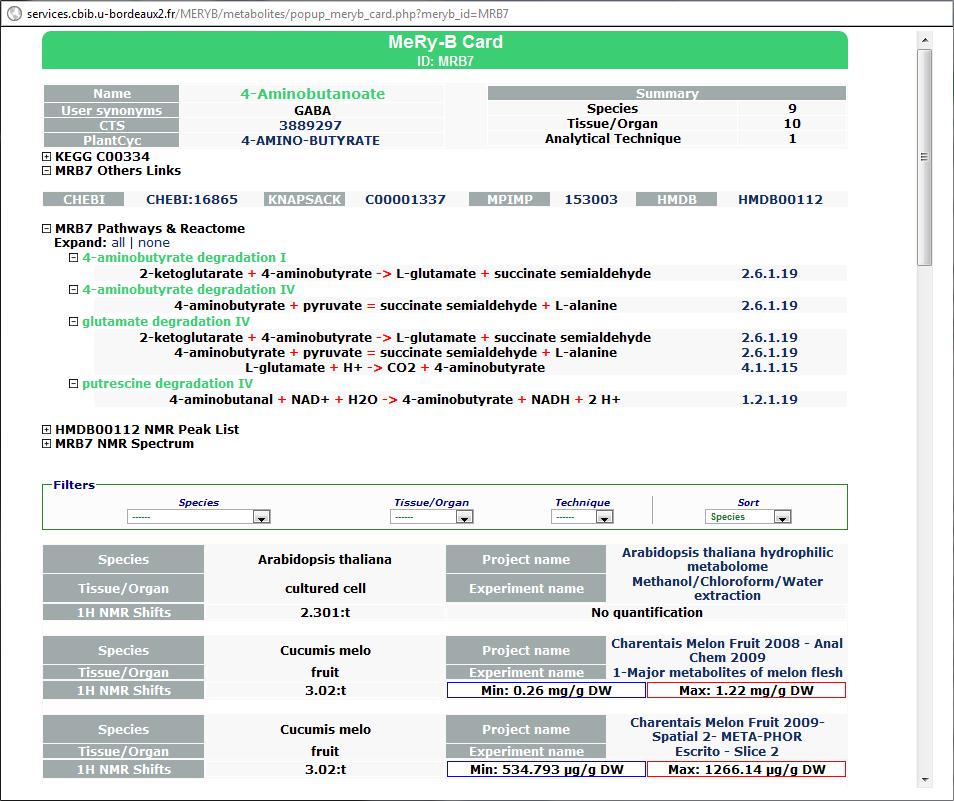
Task: Open the putrescine degradation IV pathway link
Action: tap(167, 384)
